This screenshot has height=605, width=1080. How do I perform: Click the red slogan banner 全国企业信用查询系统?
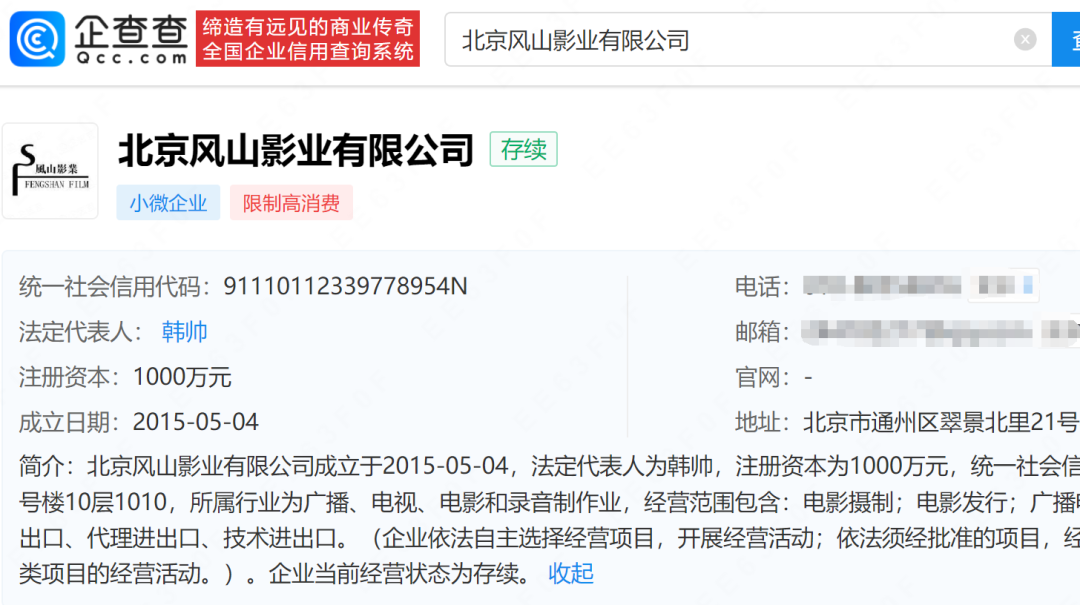308,39
